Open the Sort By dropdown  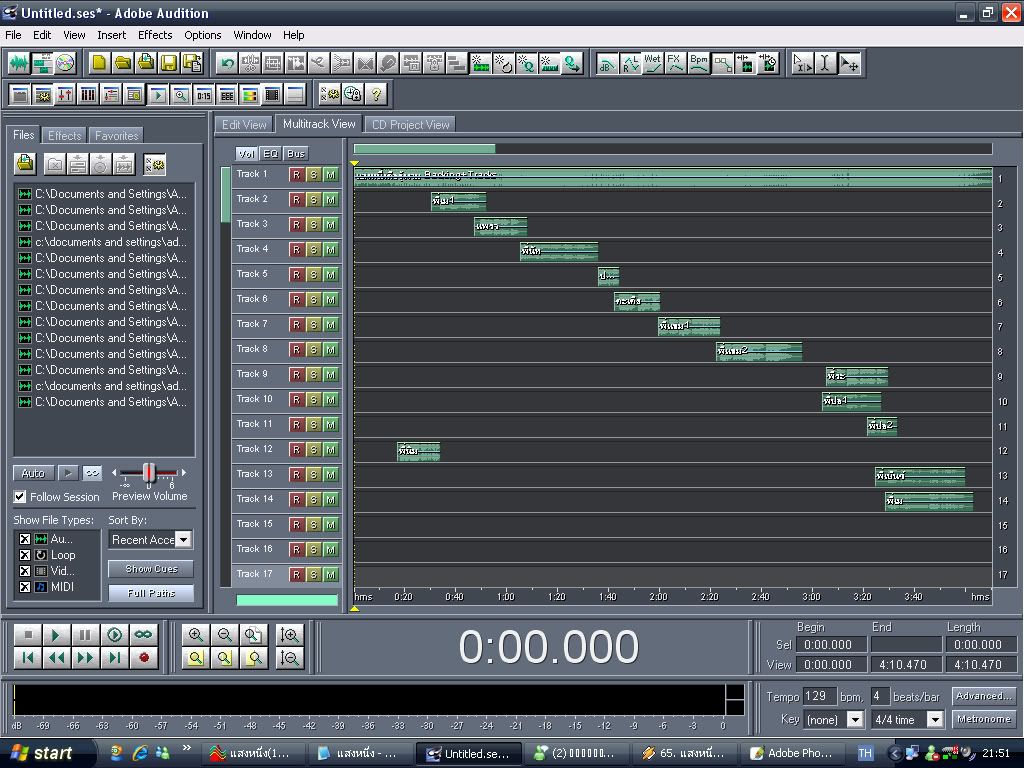pyautogui.click(x=184, y=539)
